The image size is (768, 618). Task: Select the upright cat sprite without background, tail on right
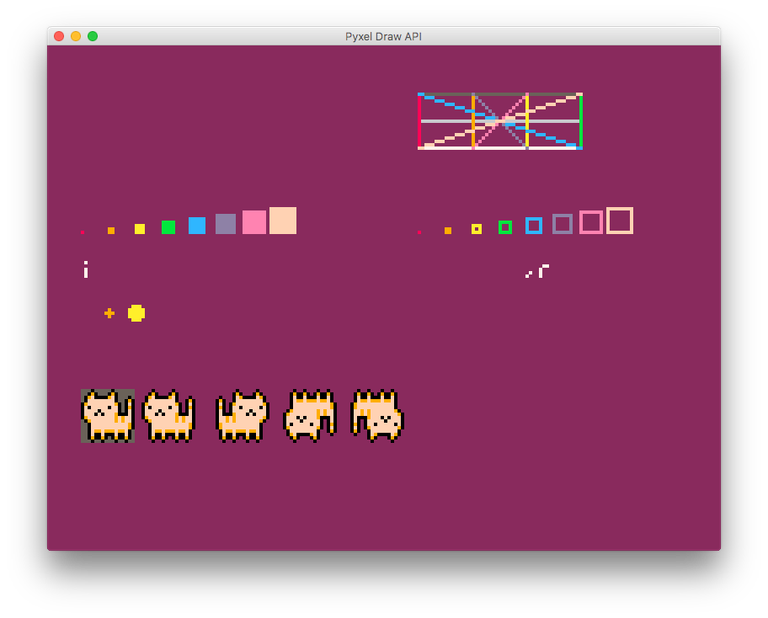(168, 416)
